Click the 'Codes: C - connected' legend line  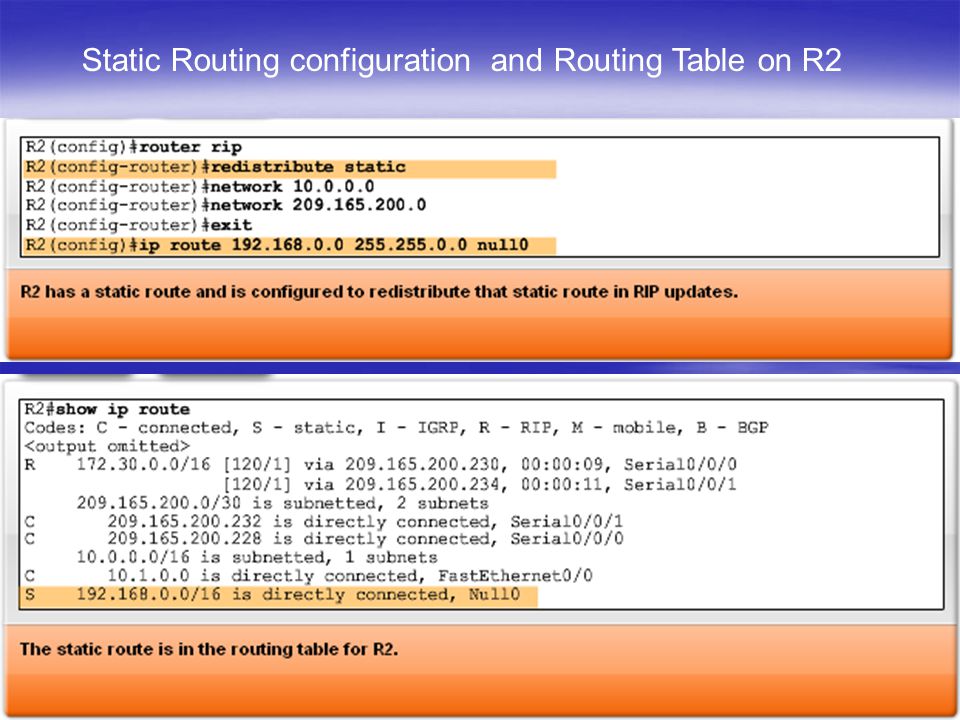coord(396,427)
